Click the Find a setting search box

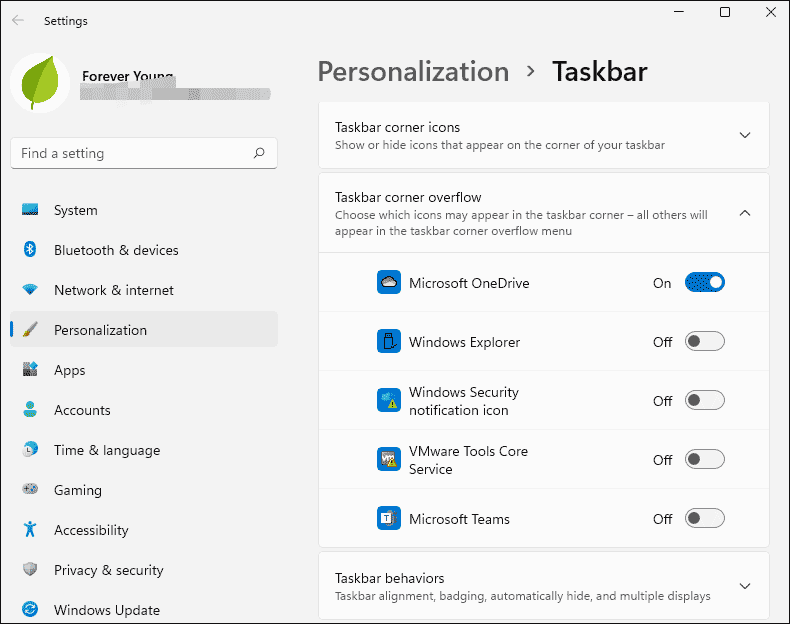(x=144, y=153)
